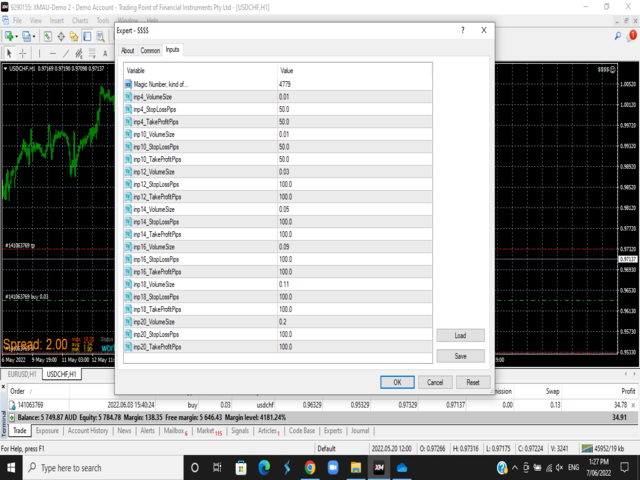Click the dialog Help question mark
This screenshot has width=640, height=480.
pos(462,31)
